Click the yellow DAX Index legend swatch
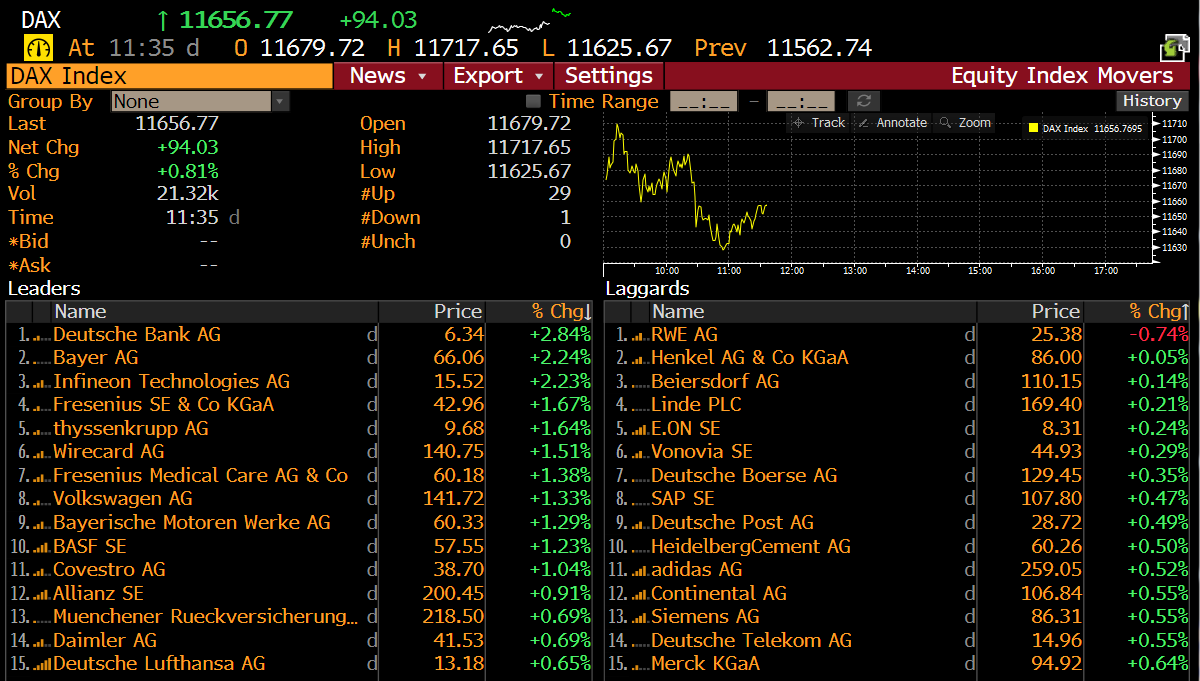Viewport: 1200px width, 681px height. pos(1033,128)
